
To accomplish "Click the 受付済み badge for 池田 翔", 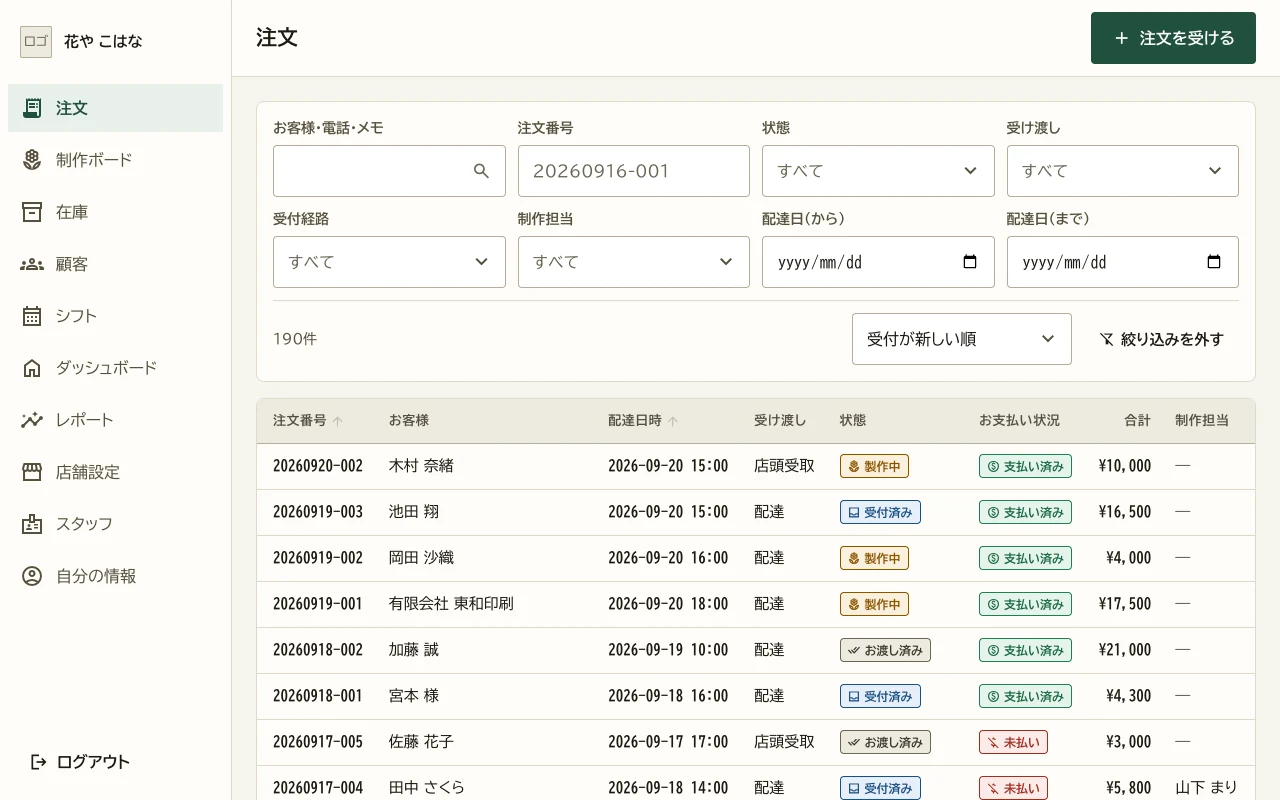I will pos(880,512).
